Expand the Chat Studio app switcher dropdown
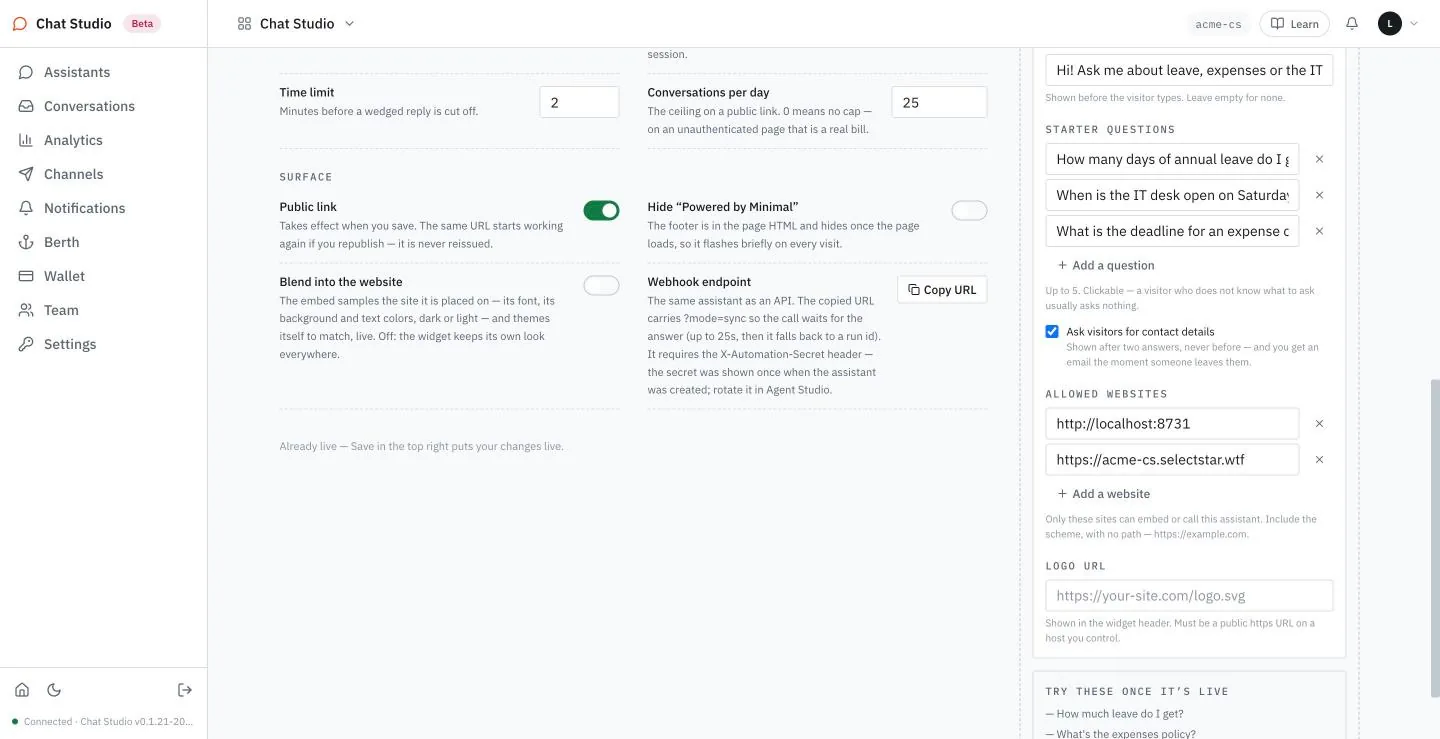 pyautogui.click(x=297, y=23)
